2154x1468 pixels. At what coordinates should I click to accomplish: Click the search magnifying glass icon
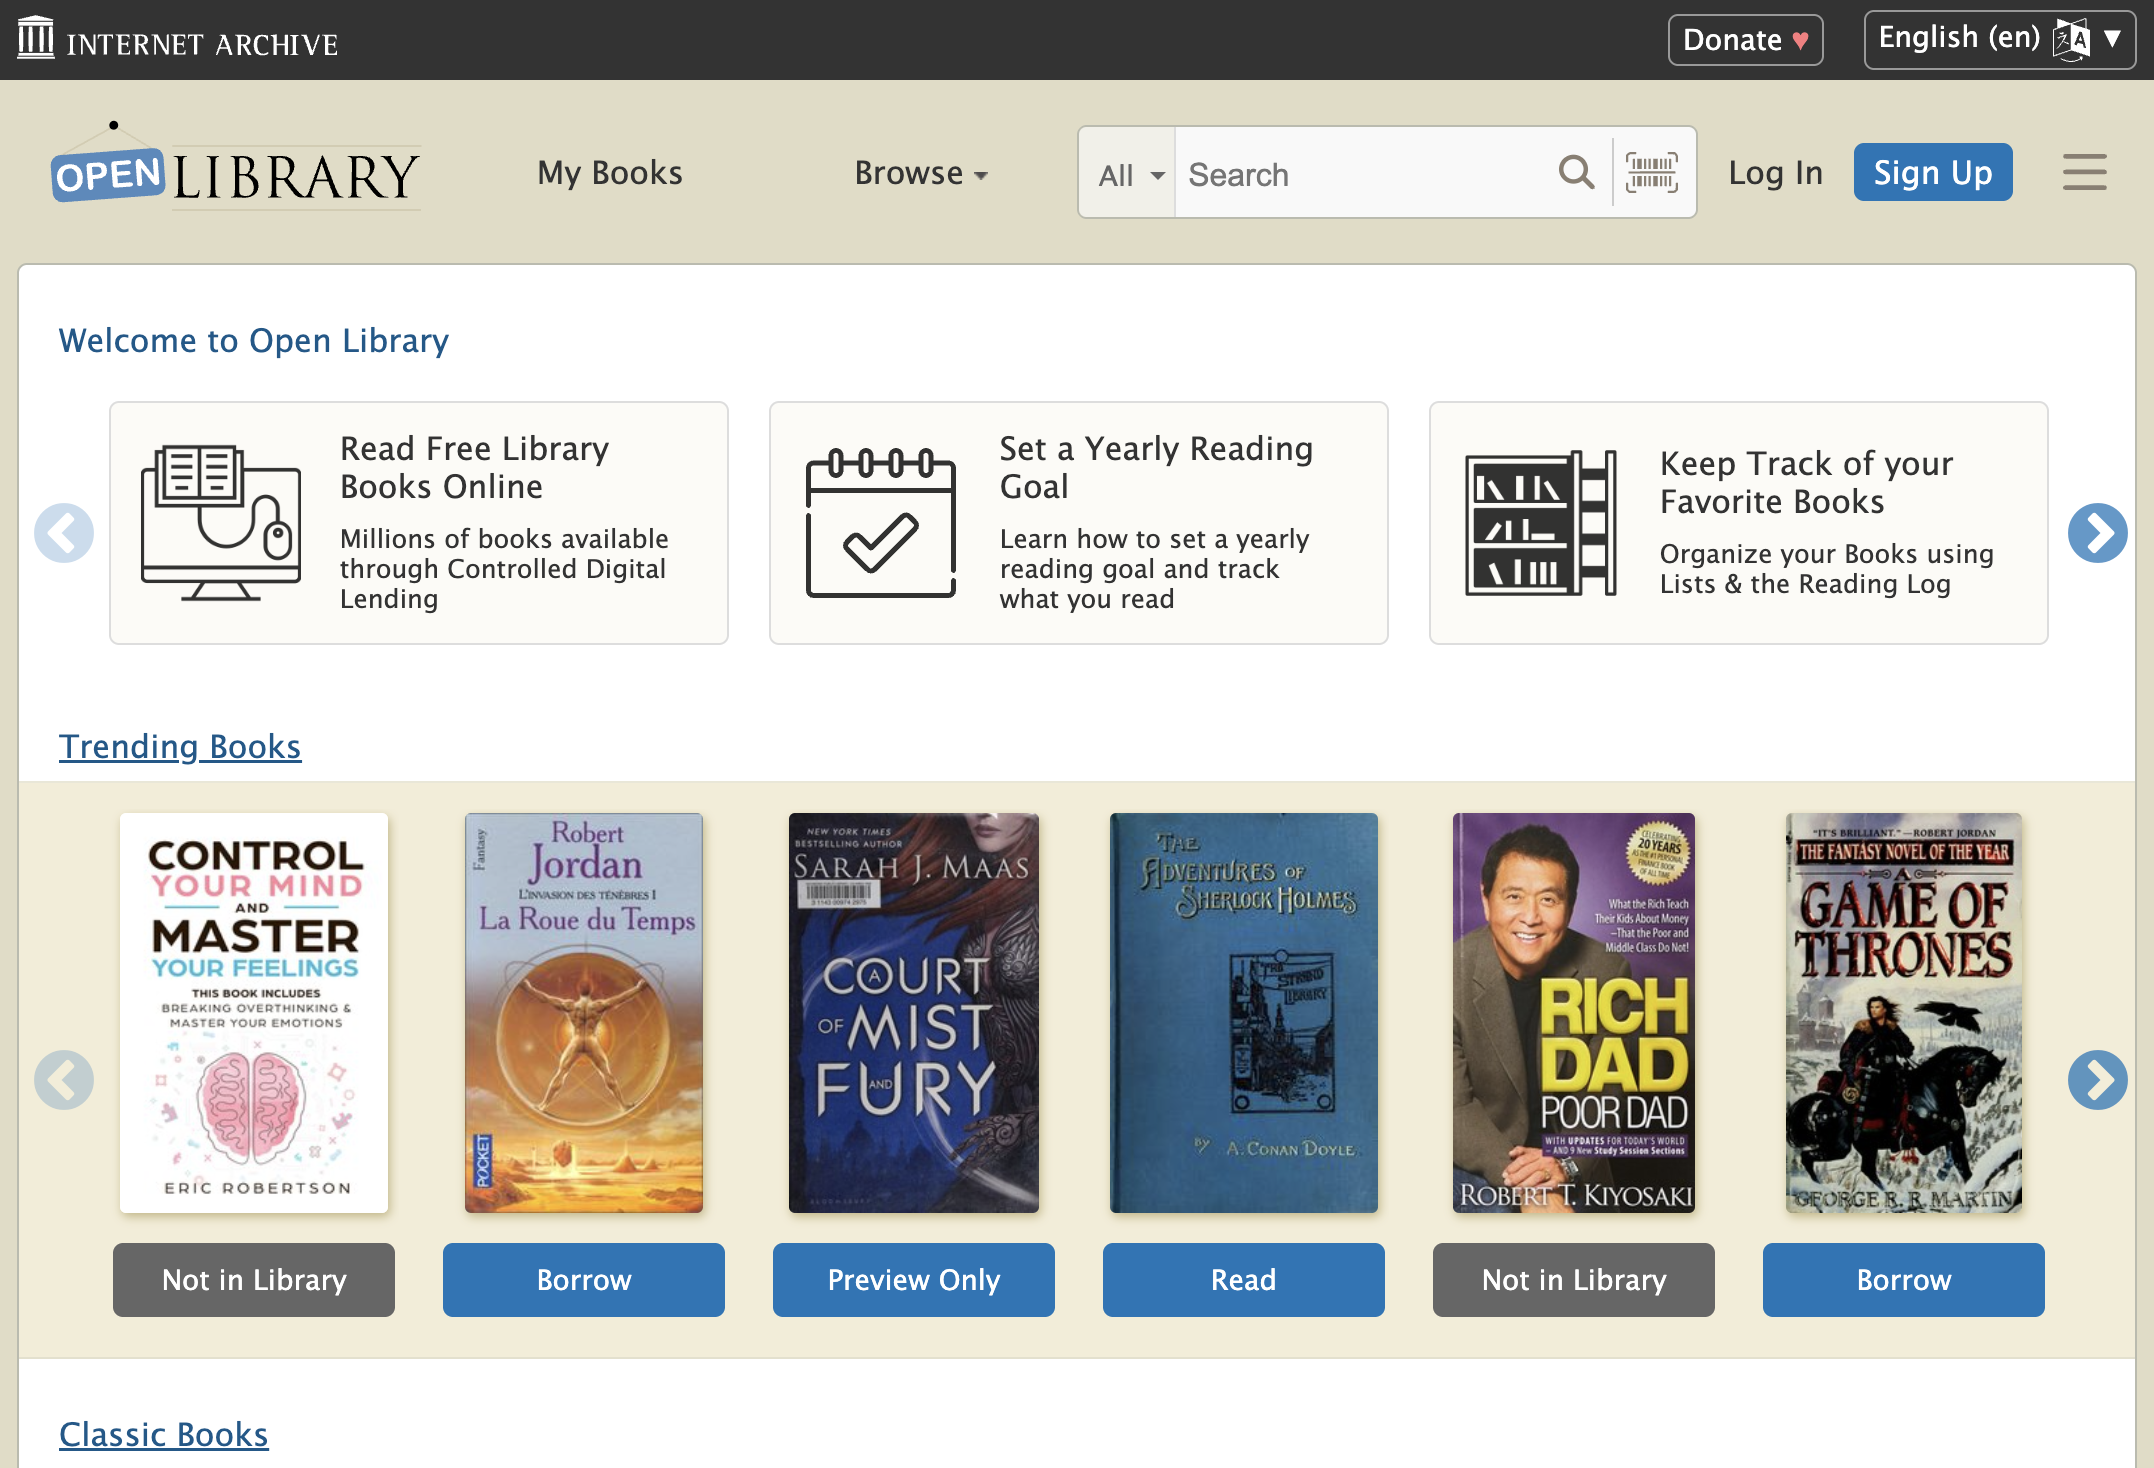click(1576, 173)
